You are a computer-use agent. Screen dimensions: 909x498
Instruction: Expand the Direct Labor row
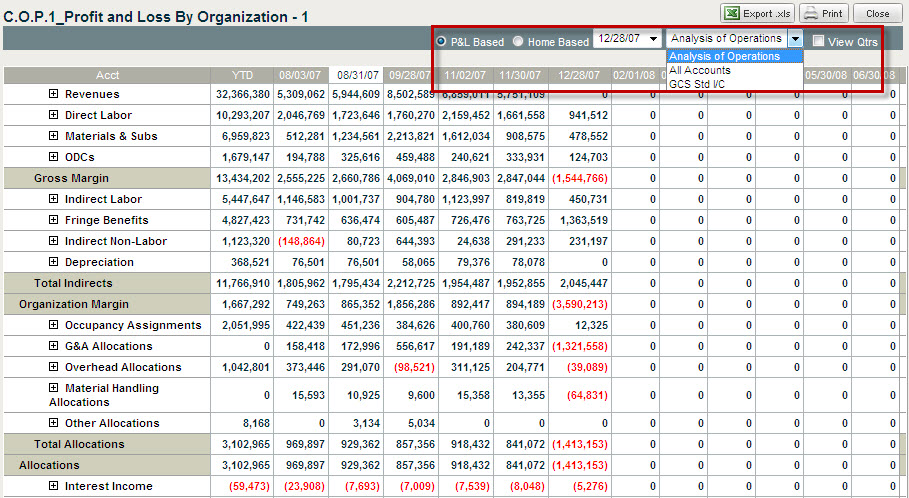click(54, 115)
